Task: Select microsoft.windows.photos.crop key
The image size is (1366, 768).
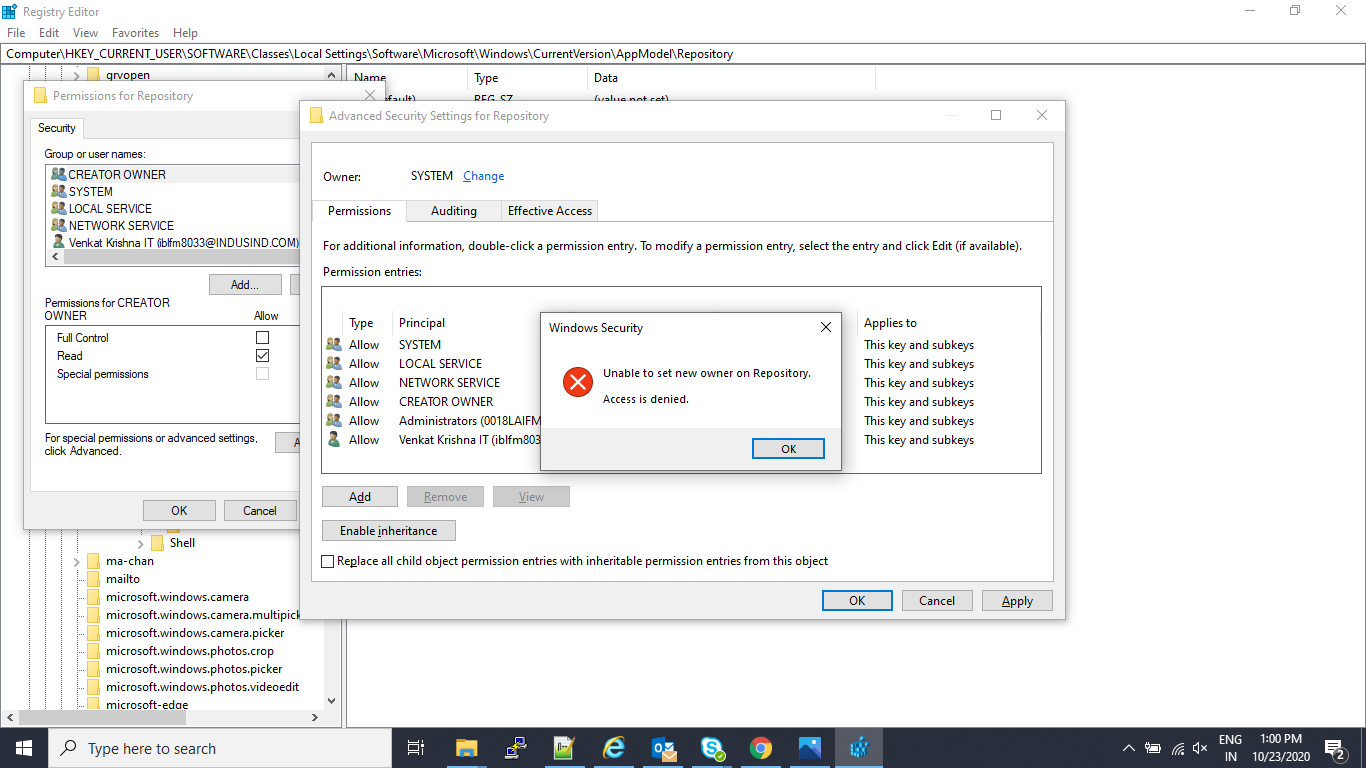Action: (x=190, y=651)
